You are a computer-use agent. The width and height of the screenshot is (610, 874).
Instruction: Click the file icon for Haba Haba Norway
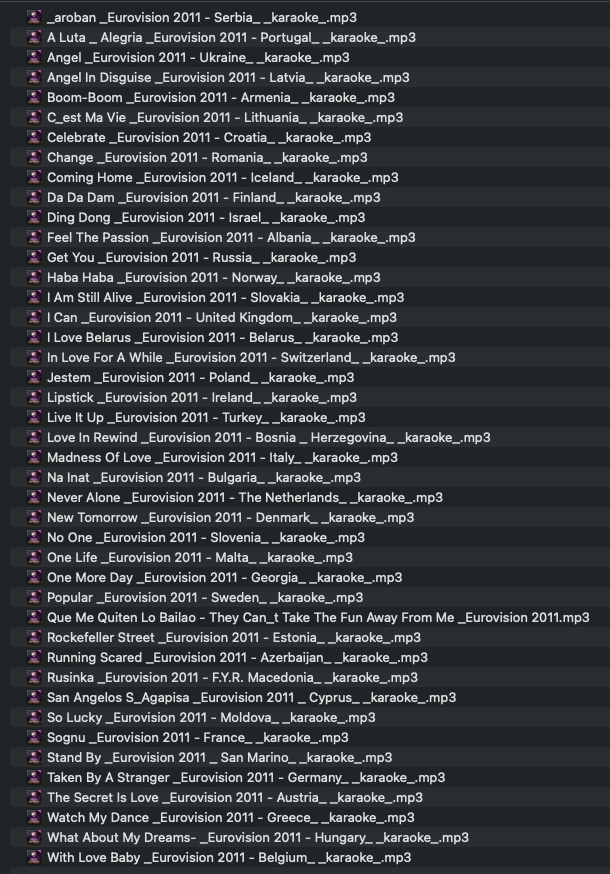click(x=34, y=278)
